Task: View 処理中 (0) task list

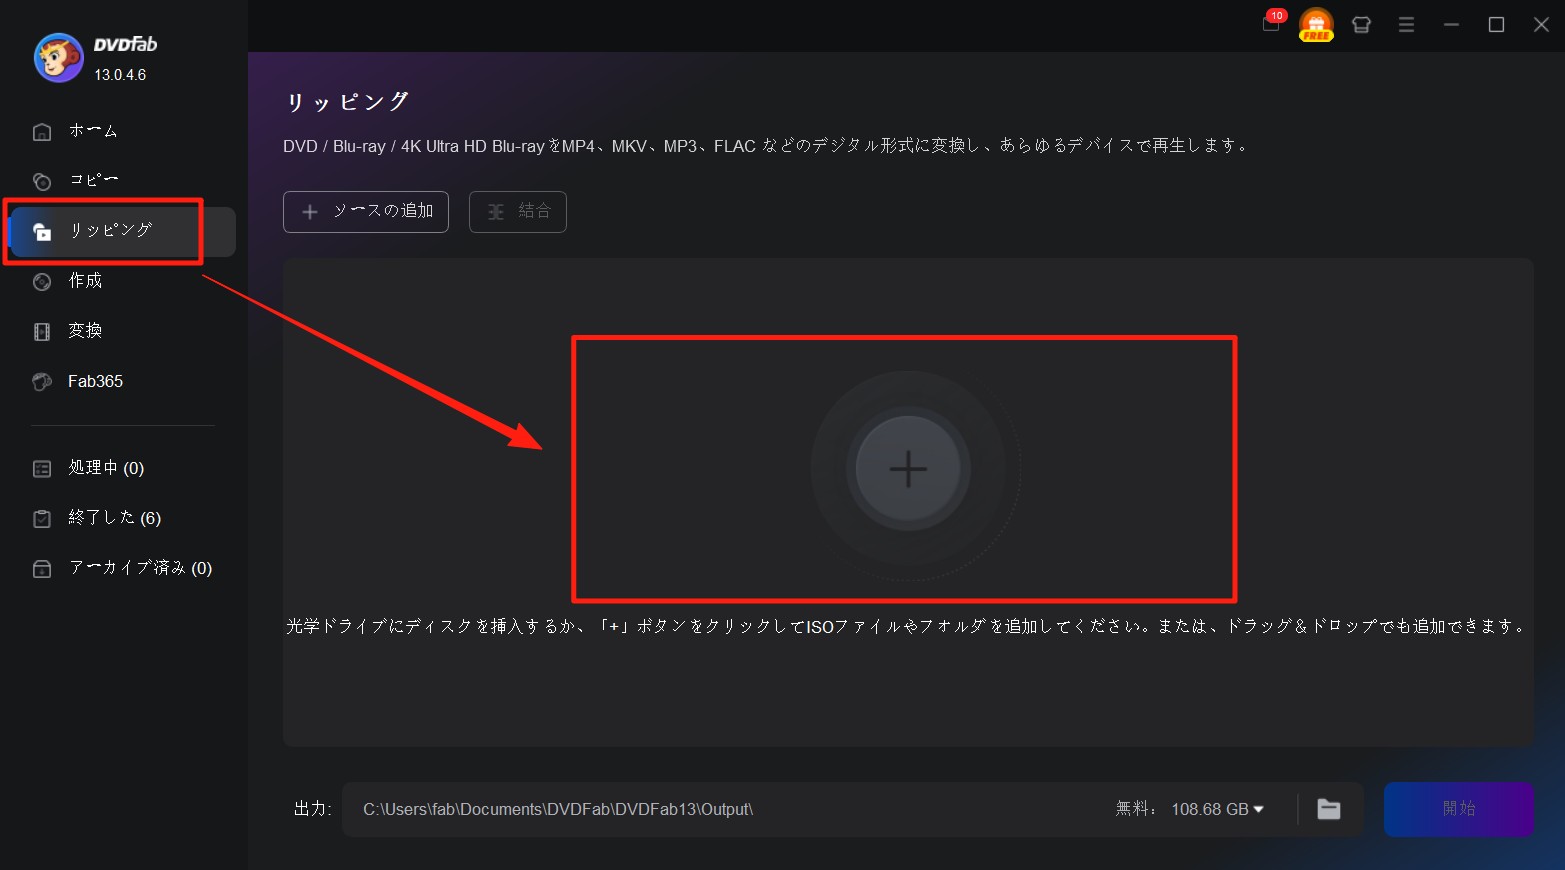Action: tap(105, 468)
